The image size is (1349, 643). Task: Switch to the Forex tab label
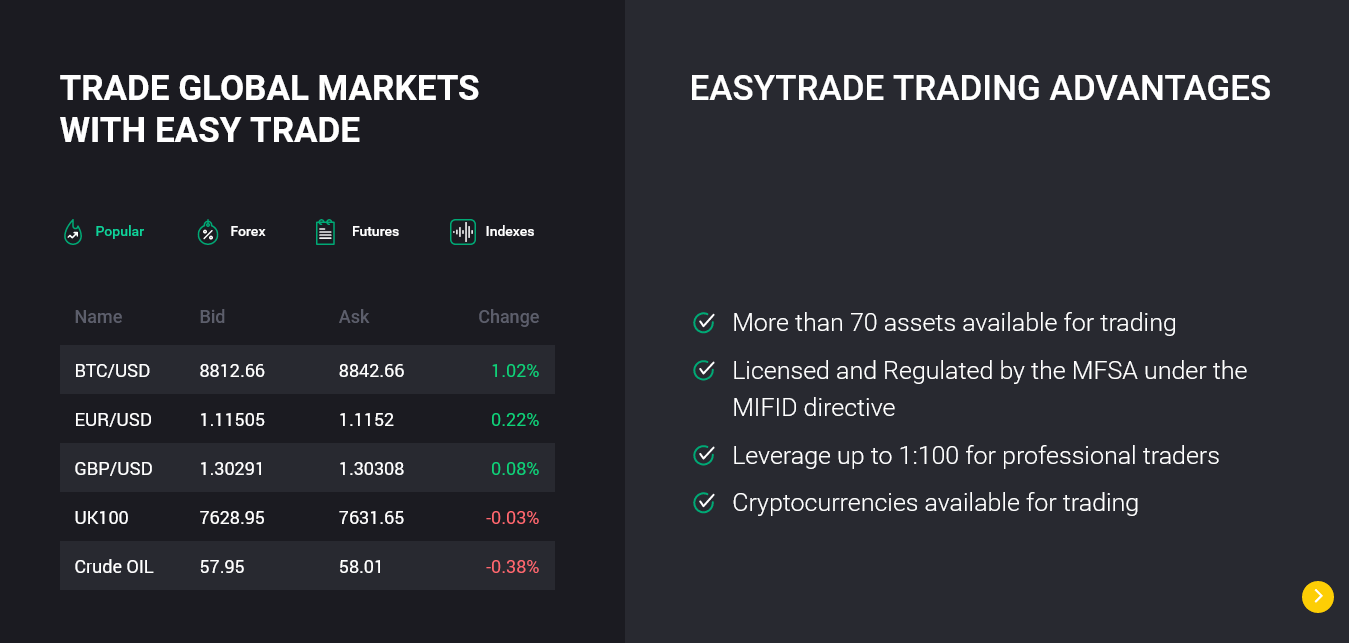pyautogui.click(x=248, y=232)
